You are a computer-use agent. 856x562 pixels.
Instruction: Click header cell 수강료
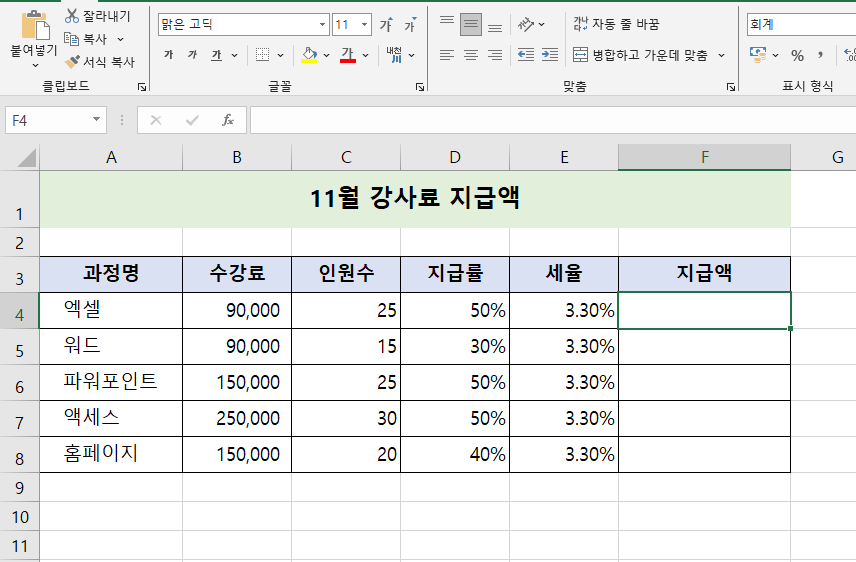[x=237, y=274]
